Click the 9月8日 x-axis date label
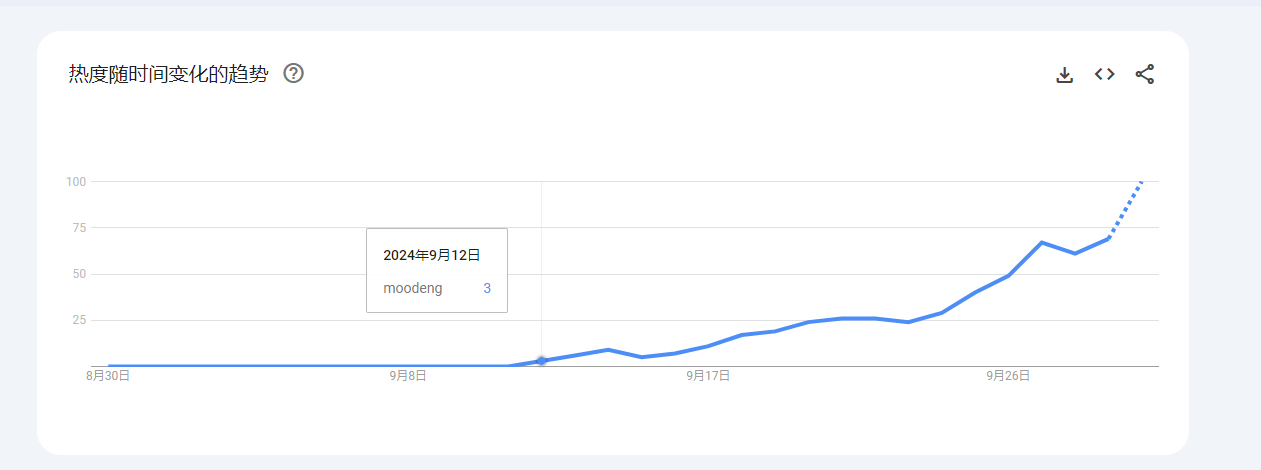This screenshot has height=470, width=1261. point(408,376)
